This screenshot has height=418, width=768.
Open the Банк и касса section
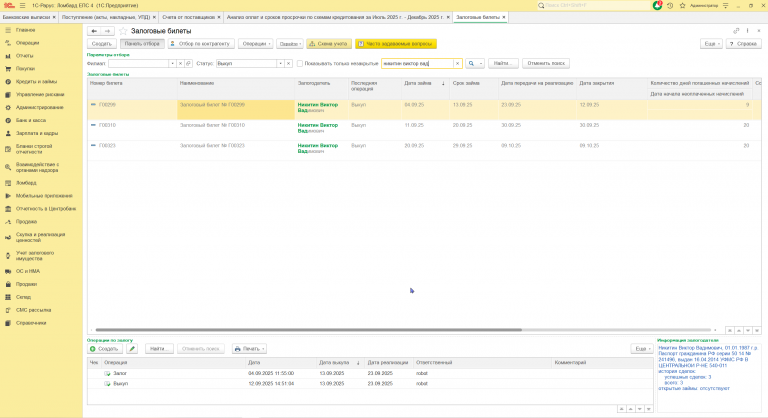pyautogui.click(x=31, y=119)
